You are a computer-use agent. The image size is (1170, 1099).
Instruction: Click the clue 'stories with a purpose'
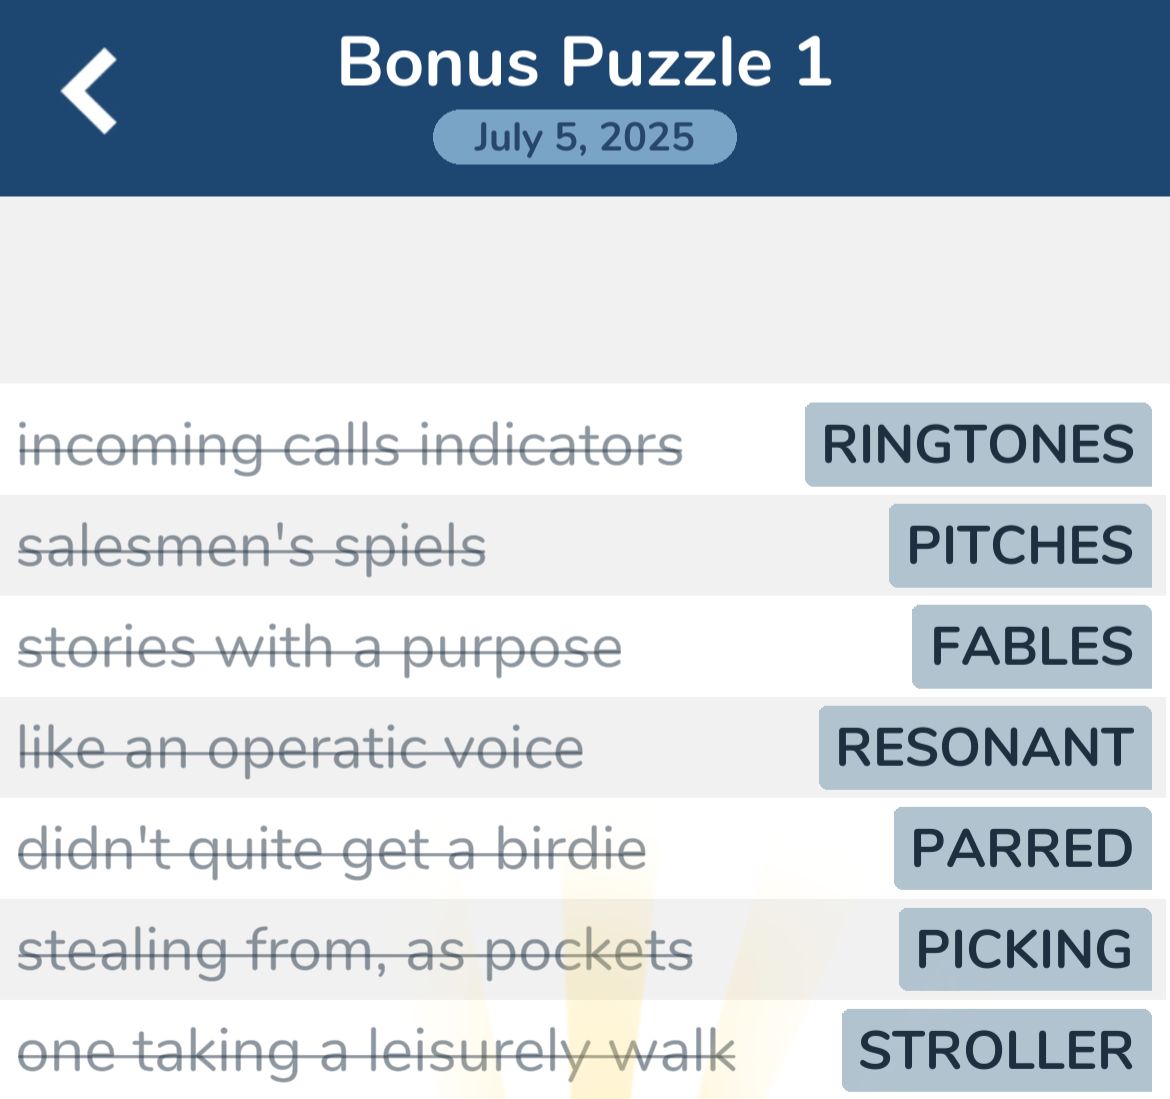point(318,647)
